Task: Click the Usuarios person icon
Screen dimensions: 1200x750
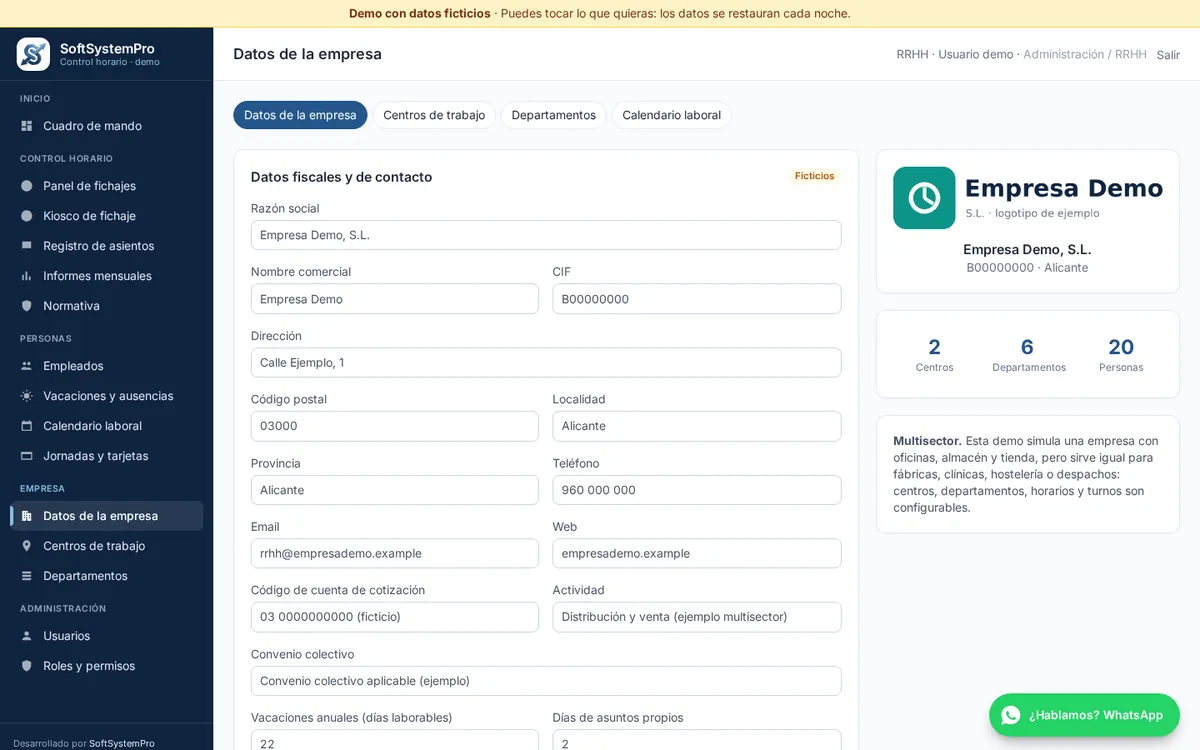Action: click(27, 636)
